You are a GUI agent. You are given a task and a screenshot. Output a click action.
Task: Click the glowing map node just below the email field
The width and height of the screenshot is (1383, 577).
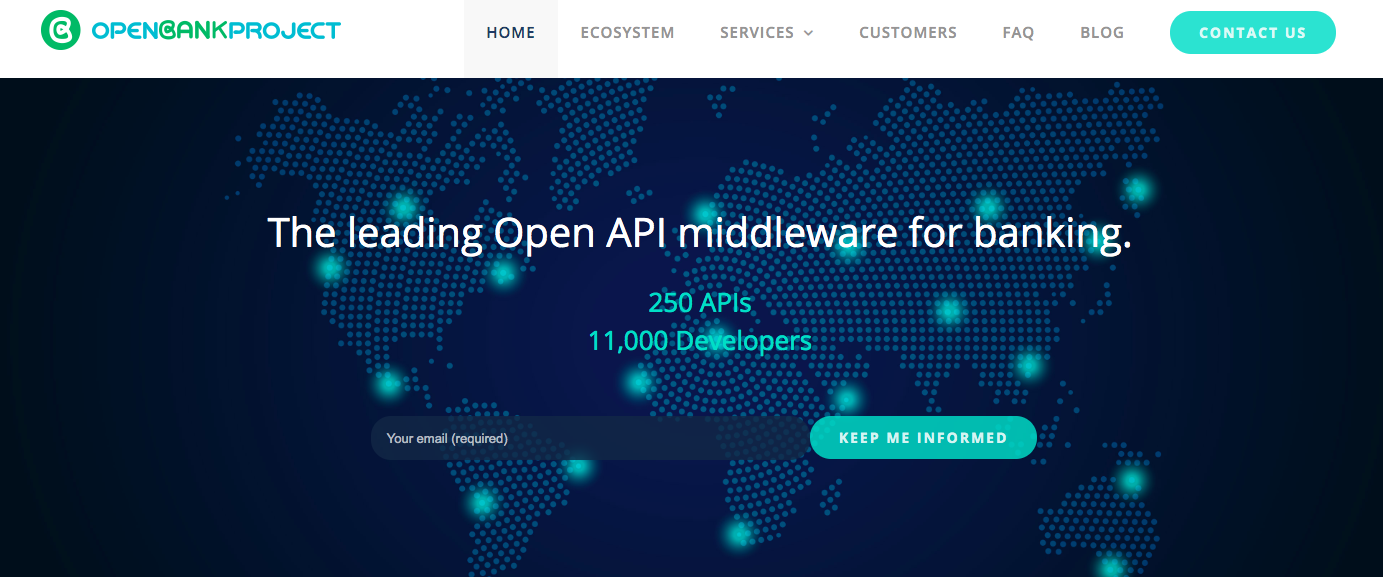pos(578,466)
